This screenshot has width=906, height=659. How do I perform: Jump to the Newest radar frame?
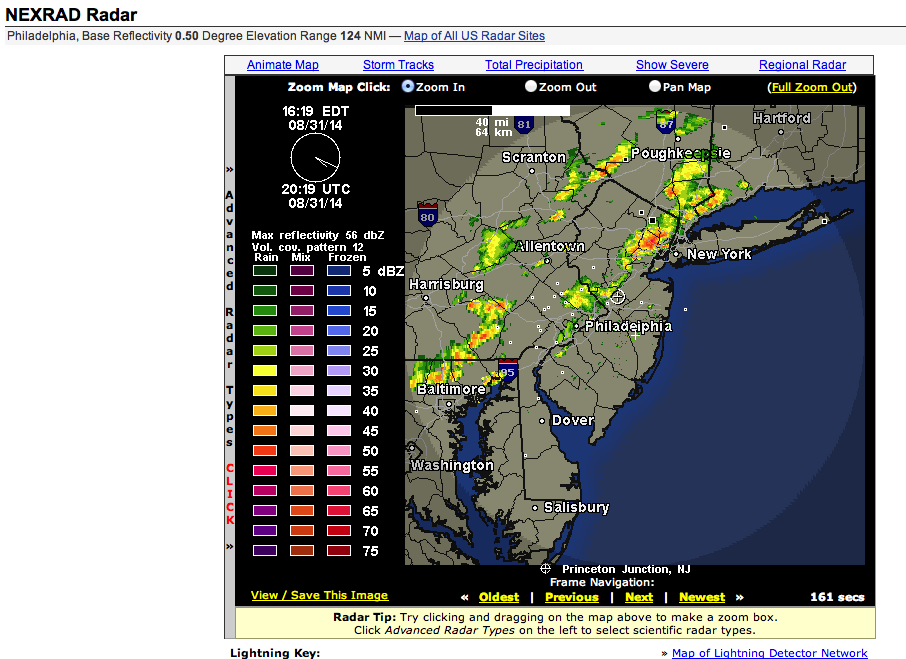[x=702, y=597]
